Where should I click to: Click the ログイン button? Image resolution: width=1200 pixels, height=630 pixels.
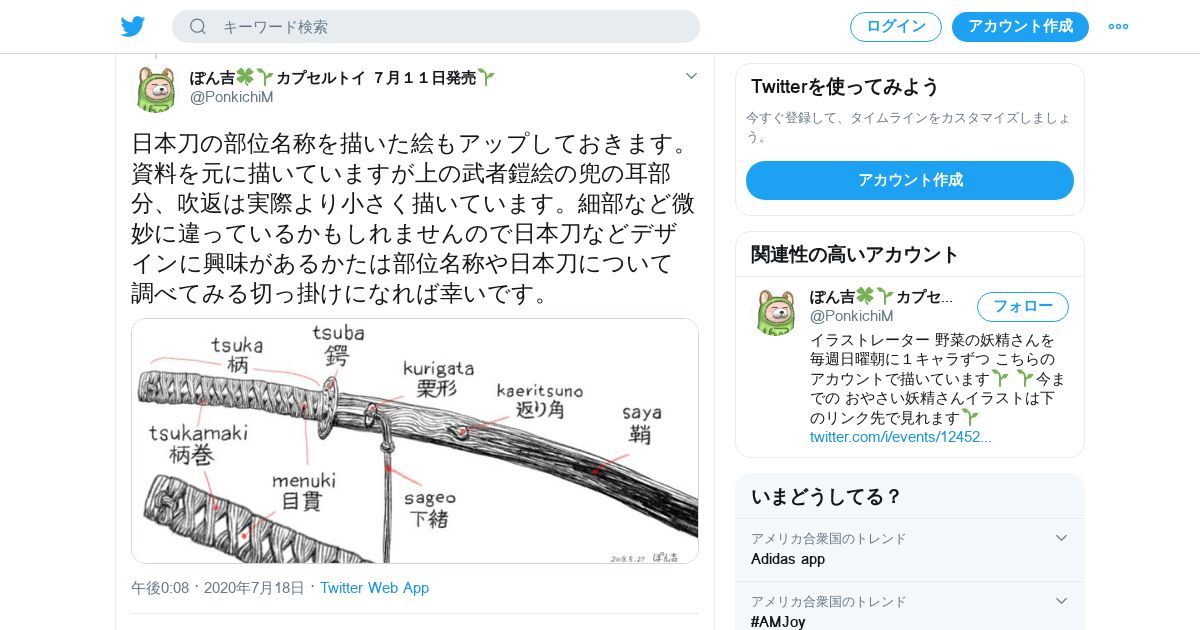click(x=896, y=27)
